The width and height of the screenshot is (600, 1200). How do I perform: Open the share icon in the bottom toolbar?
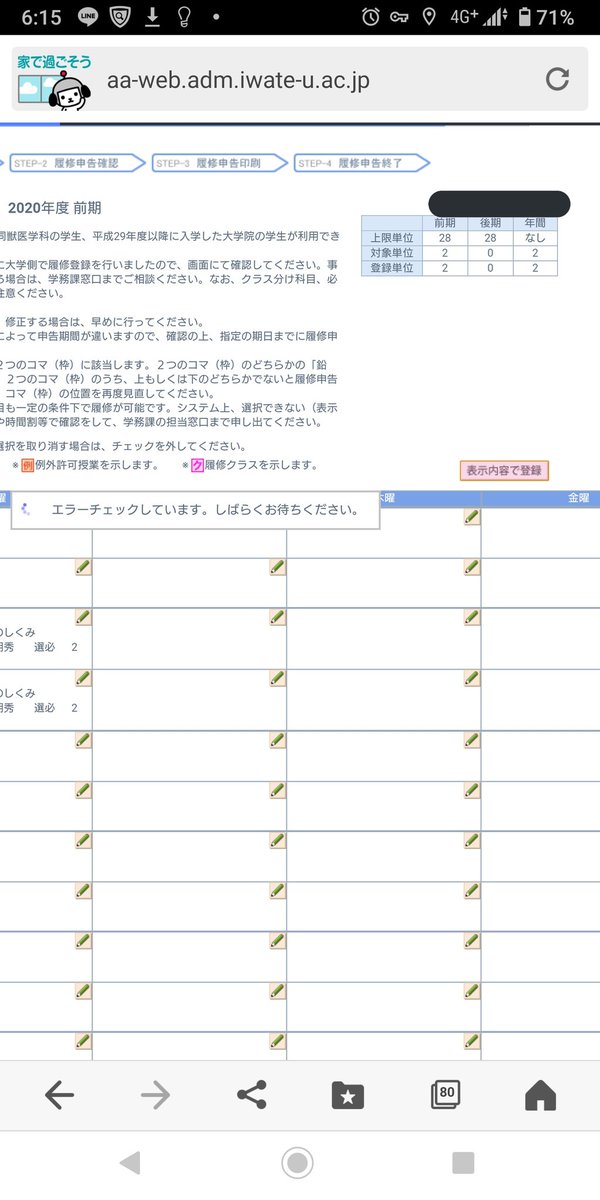(x=251, y=1095)
